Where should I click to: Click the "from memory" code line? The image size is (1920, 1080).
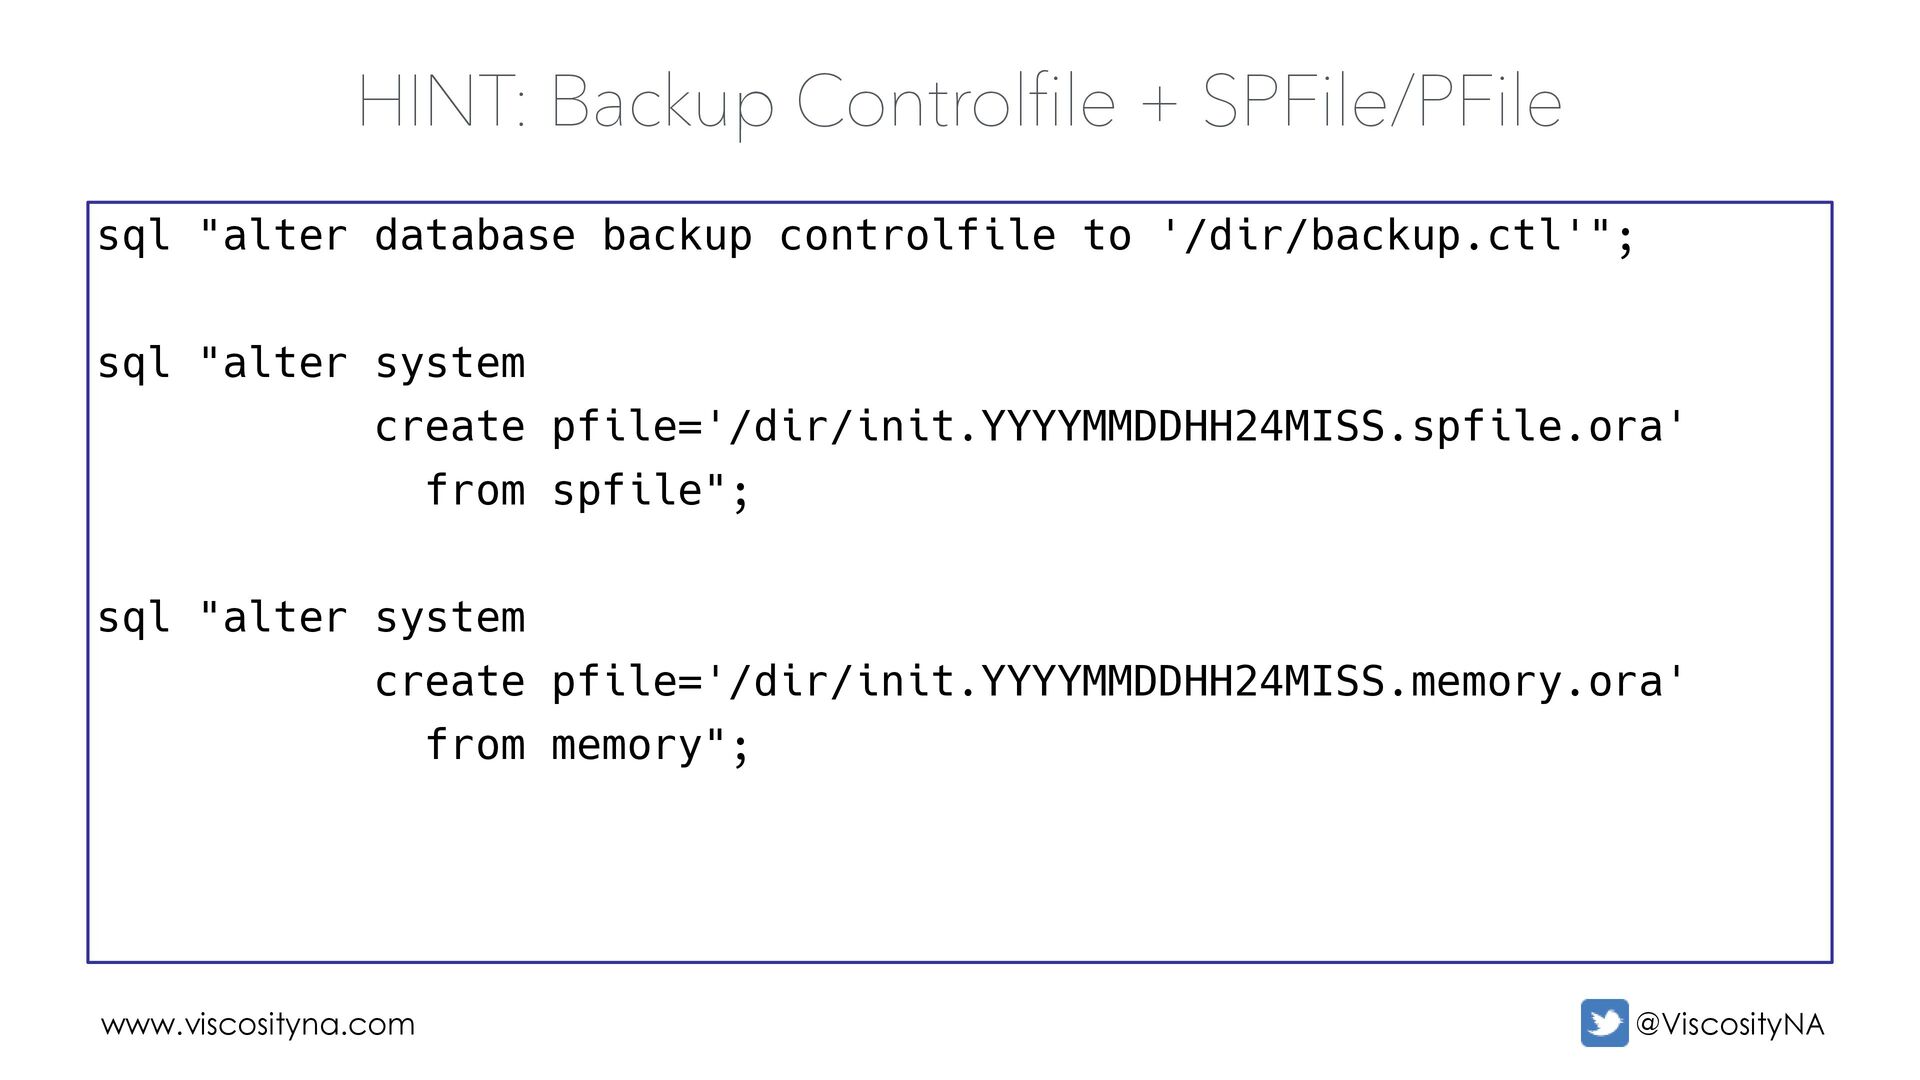click(x=587, y=746)
